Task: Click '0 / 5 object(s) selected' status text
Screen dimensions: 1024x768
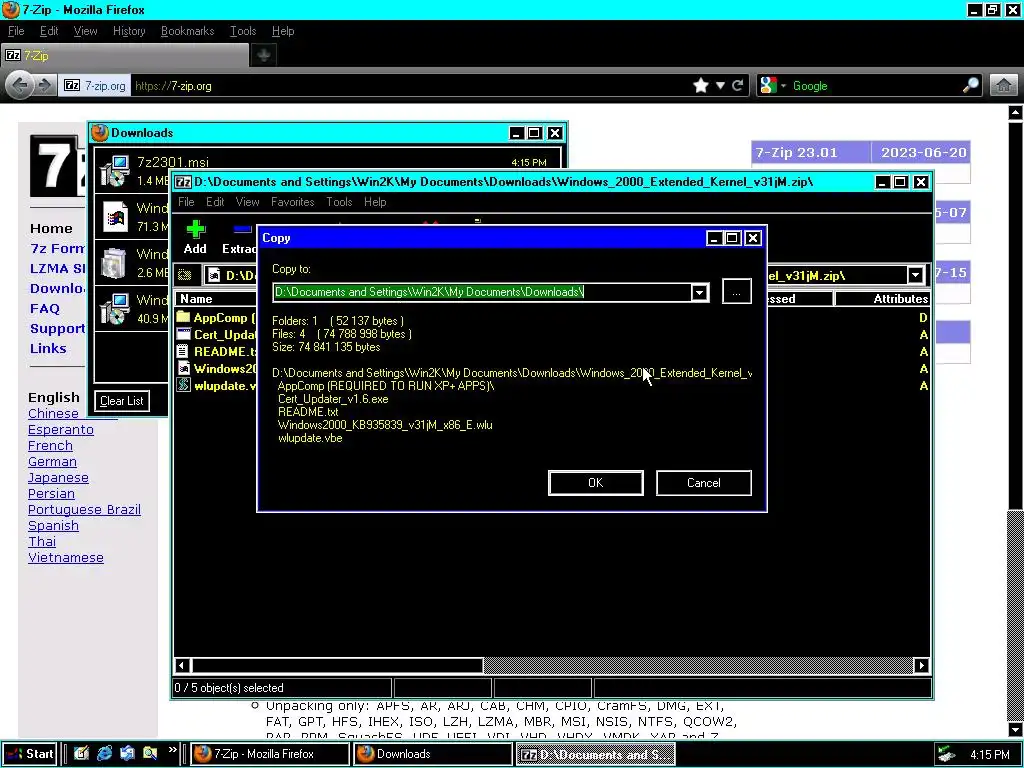Action: [x=229, y=688]
